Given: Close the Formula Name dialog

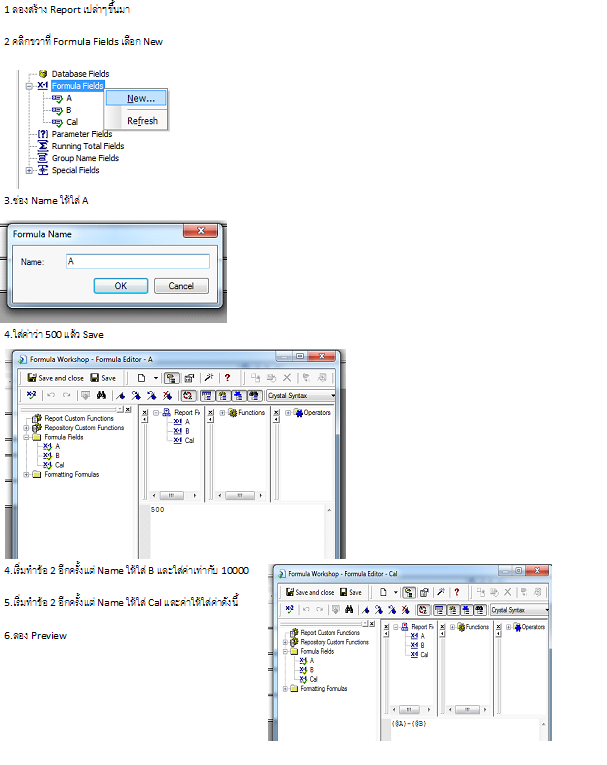Looking at the screenshot, I should (201, 231).
